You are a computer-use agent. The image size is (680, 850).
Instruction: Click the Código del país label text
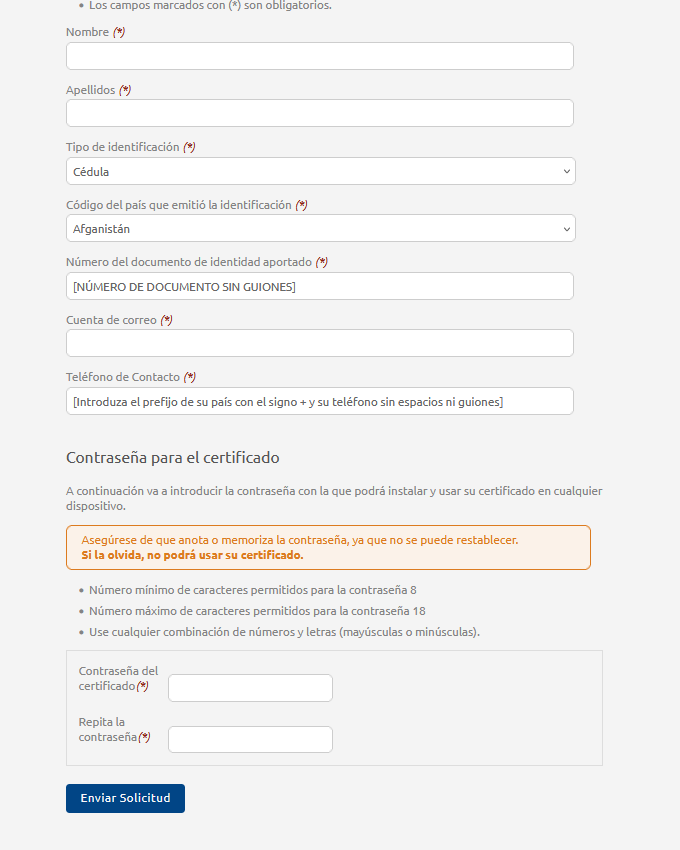pyautogui.click(x=178, y=205)
